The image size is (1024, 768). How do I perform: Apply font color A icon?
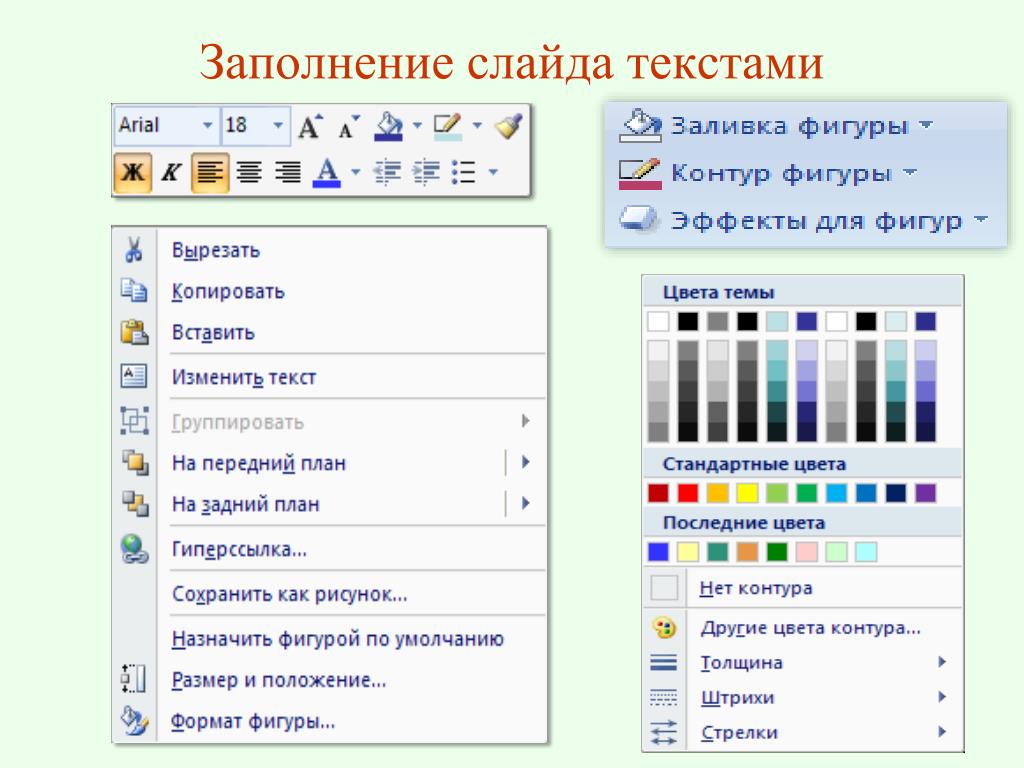click(x=327, y=172)
